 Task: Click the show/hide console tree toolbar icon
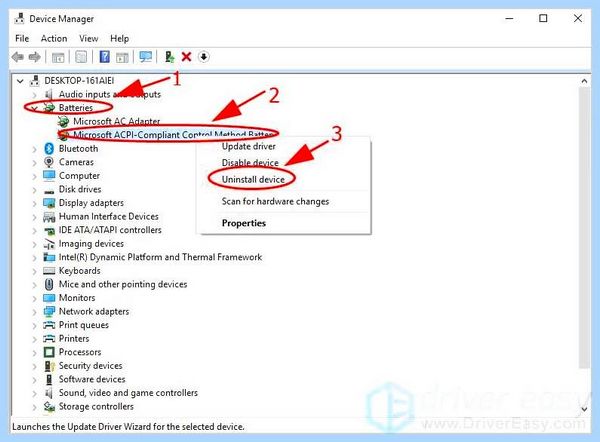58,57
